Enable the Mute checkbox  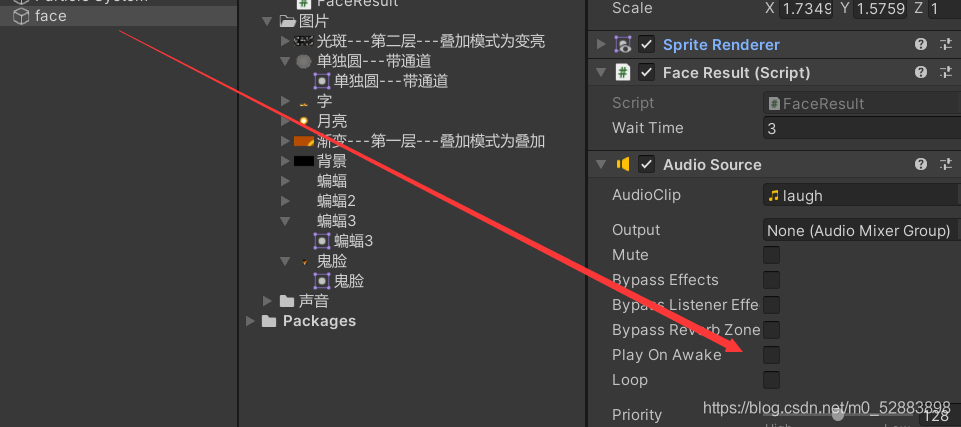coord(771,255)
